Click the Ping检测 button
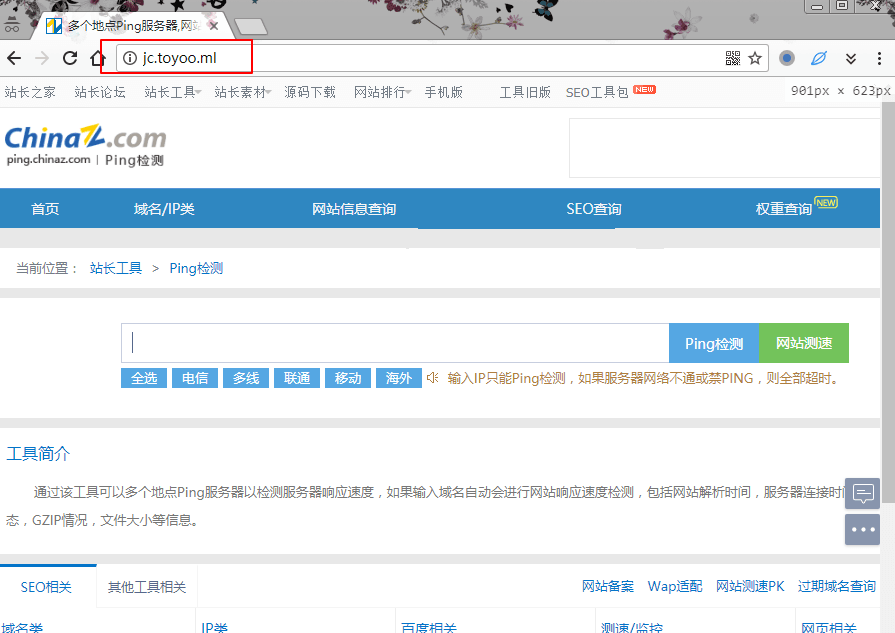This screenshot has height=633, width=895. point(714,343)
